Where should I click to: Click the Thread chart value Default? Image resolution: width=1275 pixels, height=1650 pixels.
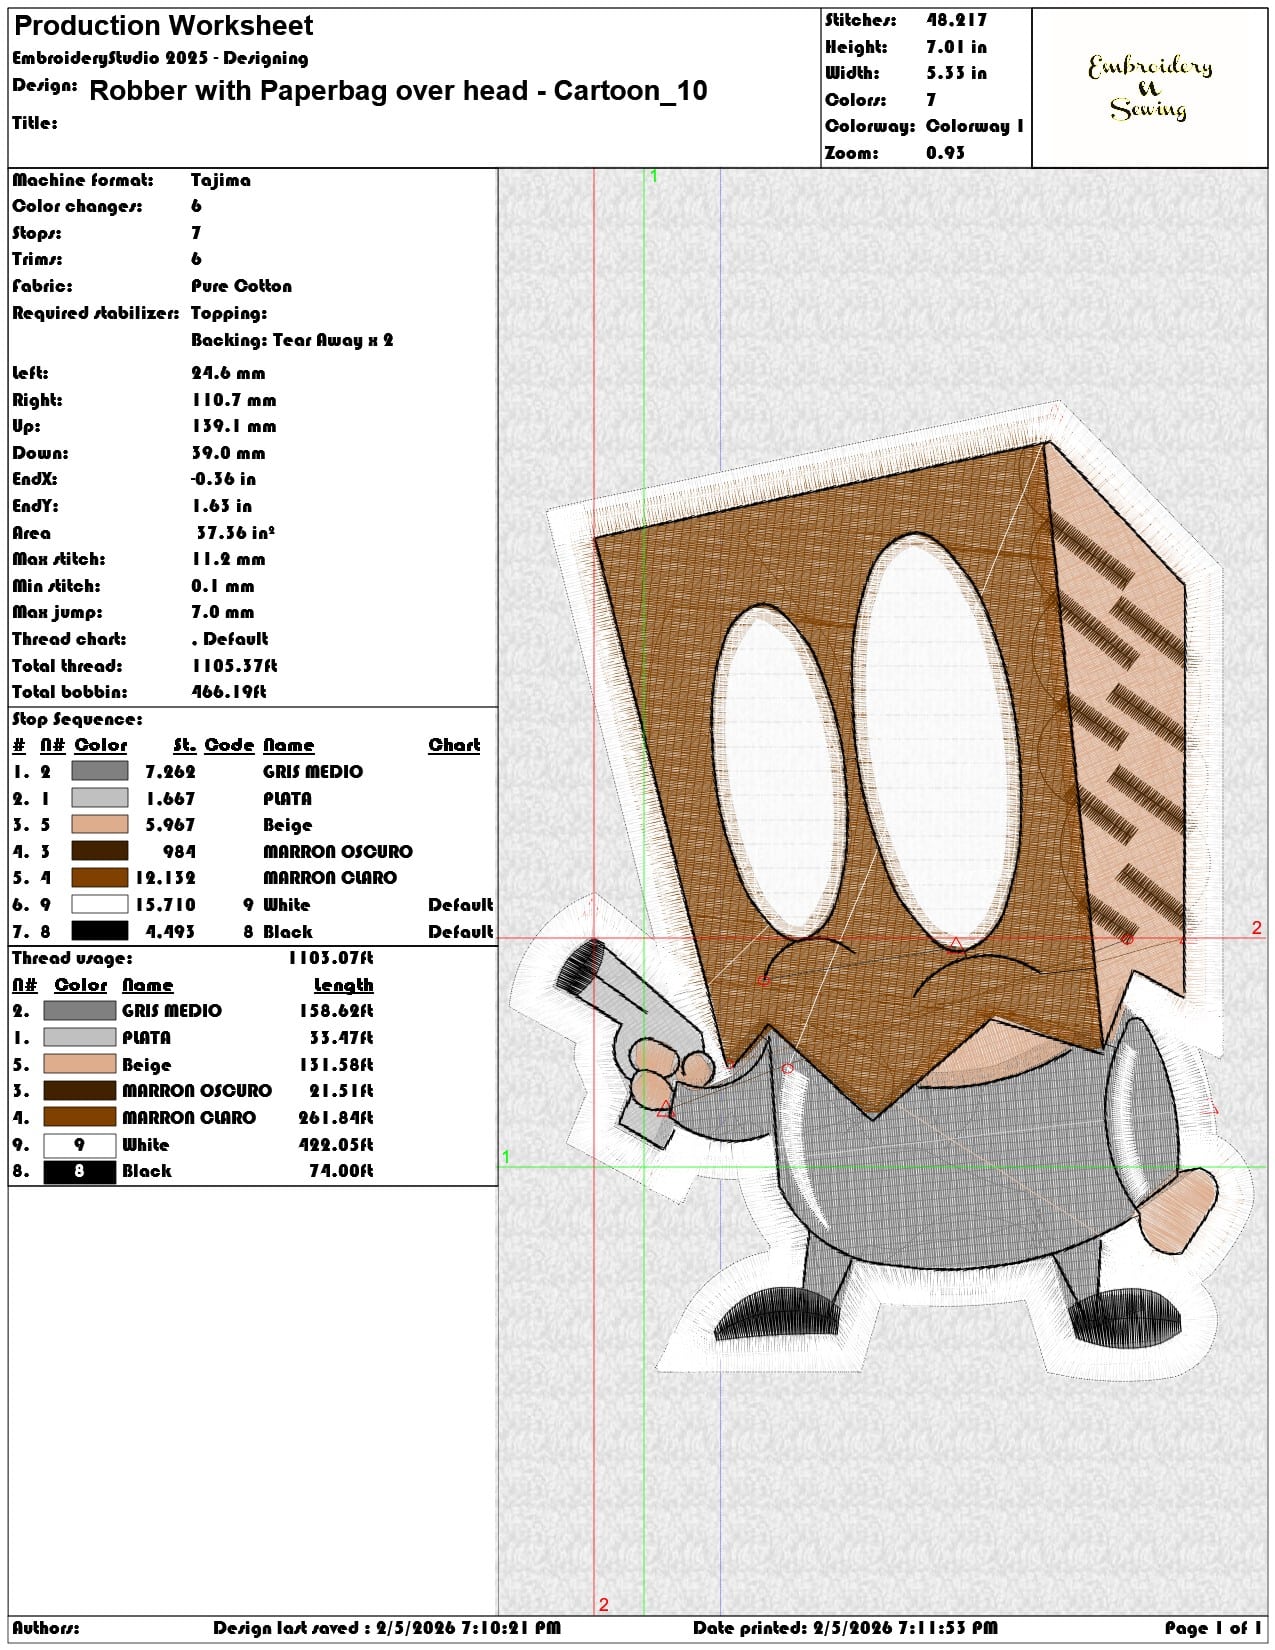click(x=230, y=639)
